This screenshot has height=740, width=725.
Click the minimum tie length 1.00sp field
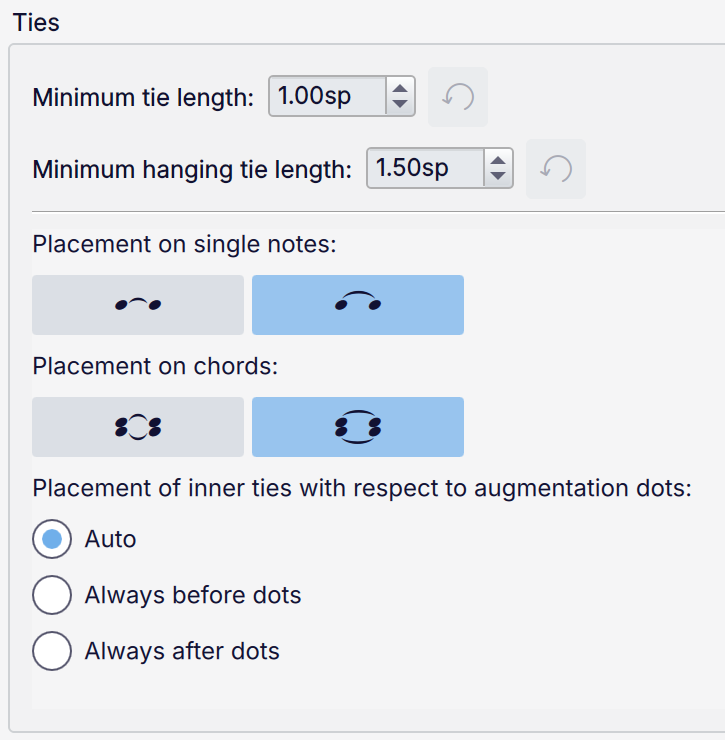pos(328,97)
